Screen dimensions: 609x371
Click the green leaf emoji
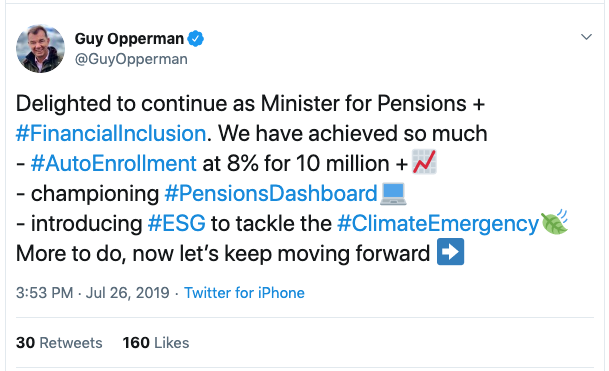coord(554,222)
